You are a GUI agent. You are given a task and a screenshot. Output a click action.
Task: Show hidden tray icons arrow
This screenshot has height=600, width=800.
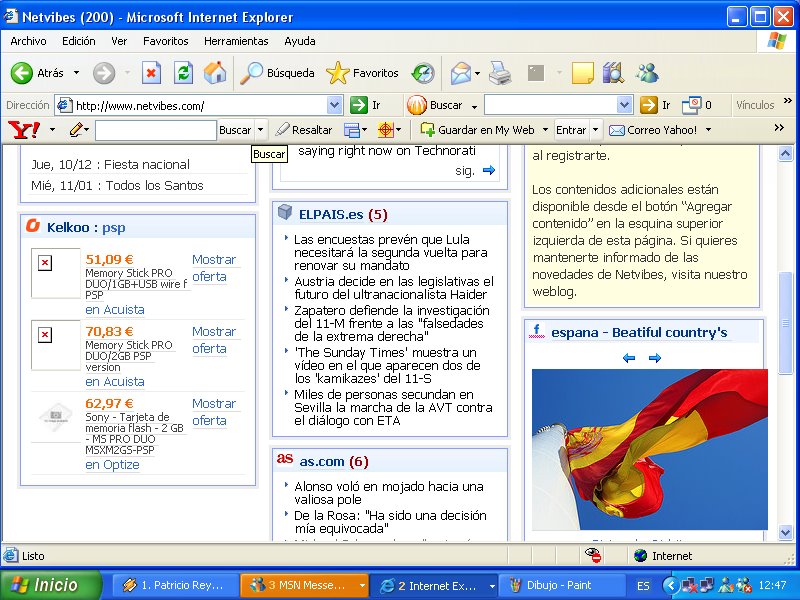(x=670, y=585)
